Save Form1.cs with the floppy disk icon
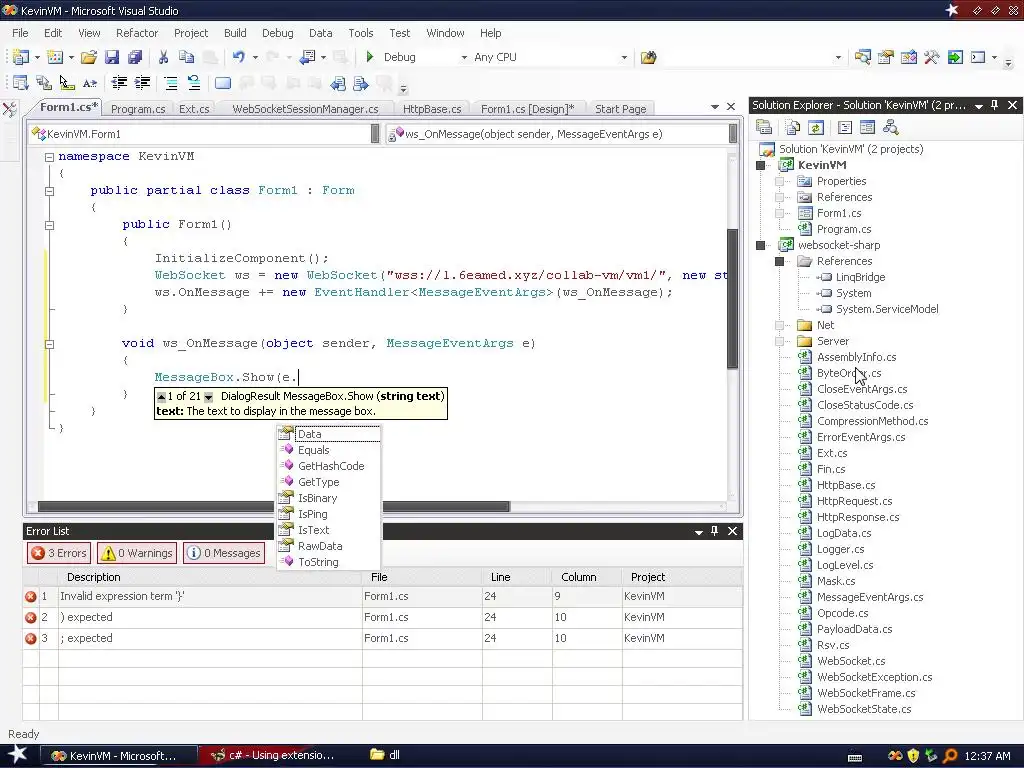Image resolution: width=1024 pixels, height=768 pixels. tap(112, 57)
